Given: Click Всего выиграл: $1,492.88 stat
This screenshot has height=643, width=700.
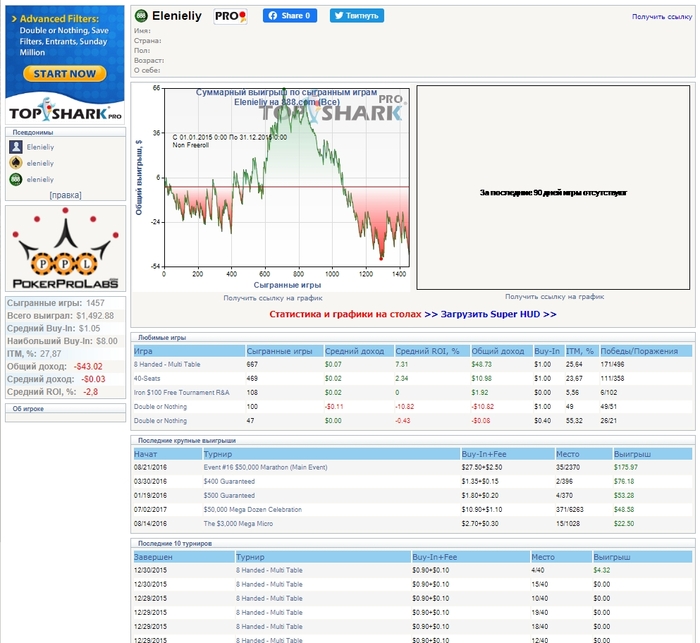Looking at the screenshot, I should coord(65,316).
